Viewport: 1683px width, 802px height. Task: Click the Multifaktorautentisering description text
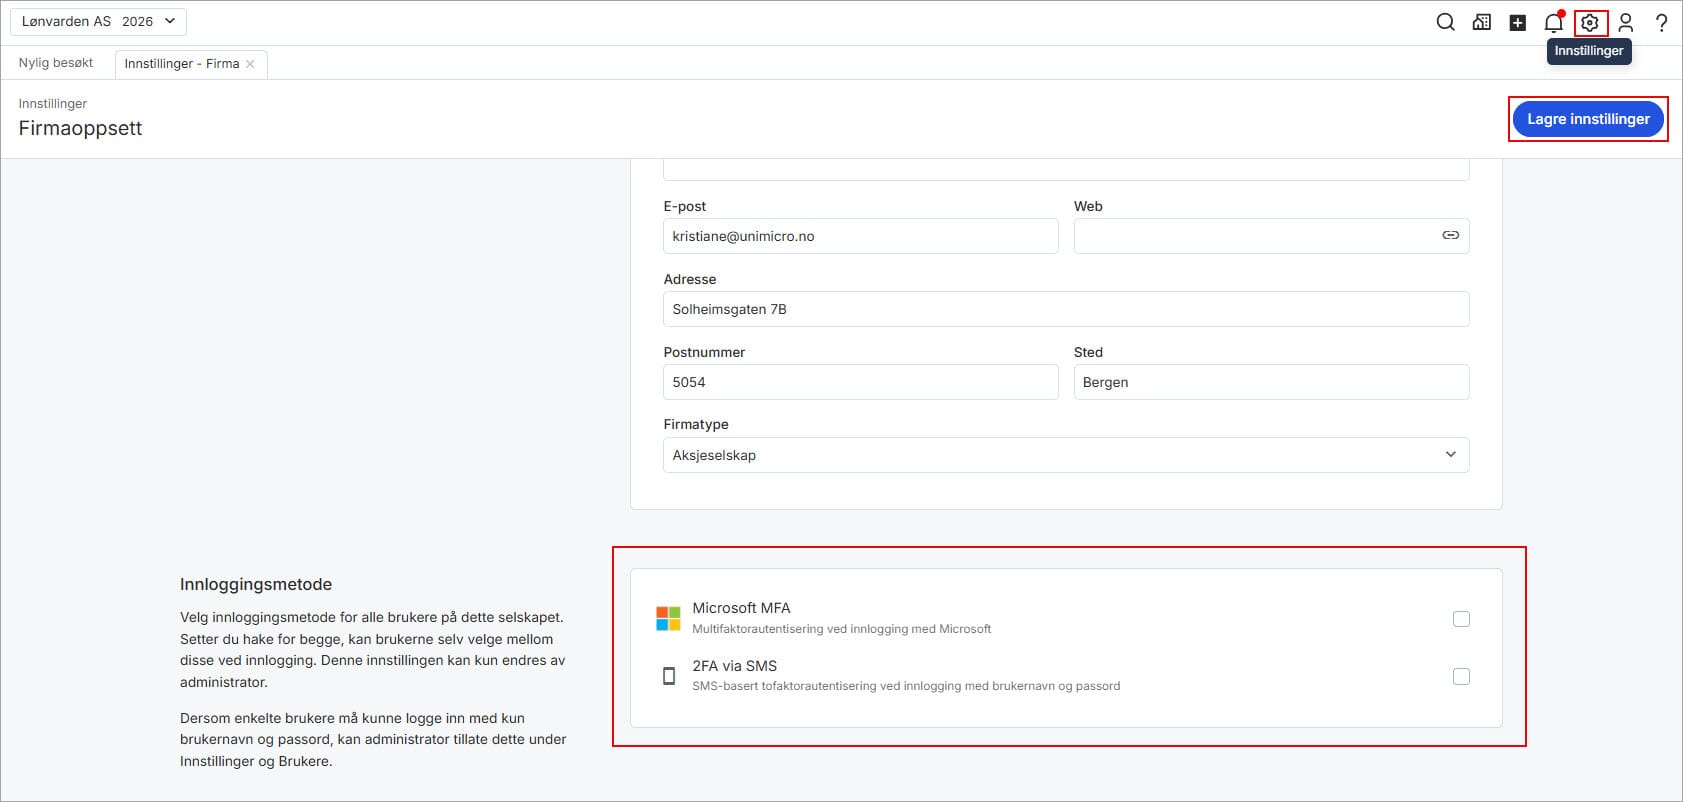(x=841, y=629)
